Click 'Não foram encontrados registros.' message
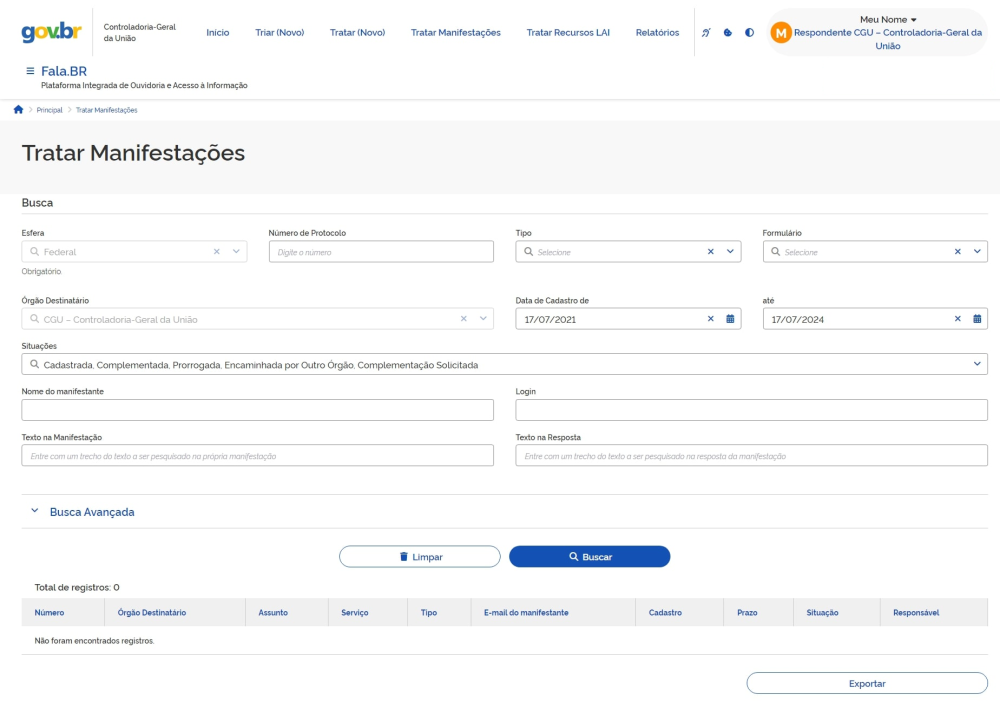1000x709 pixels. pos(94,641)
